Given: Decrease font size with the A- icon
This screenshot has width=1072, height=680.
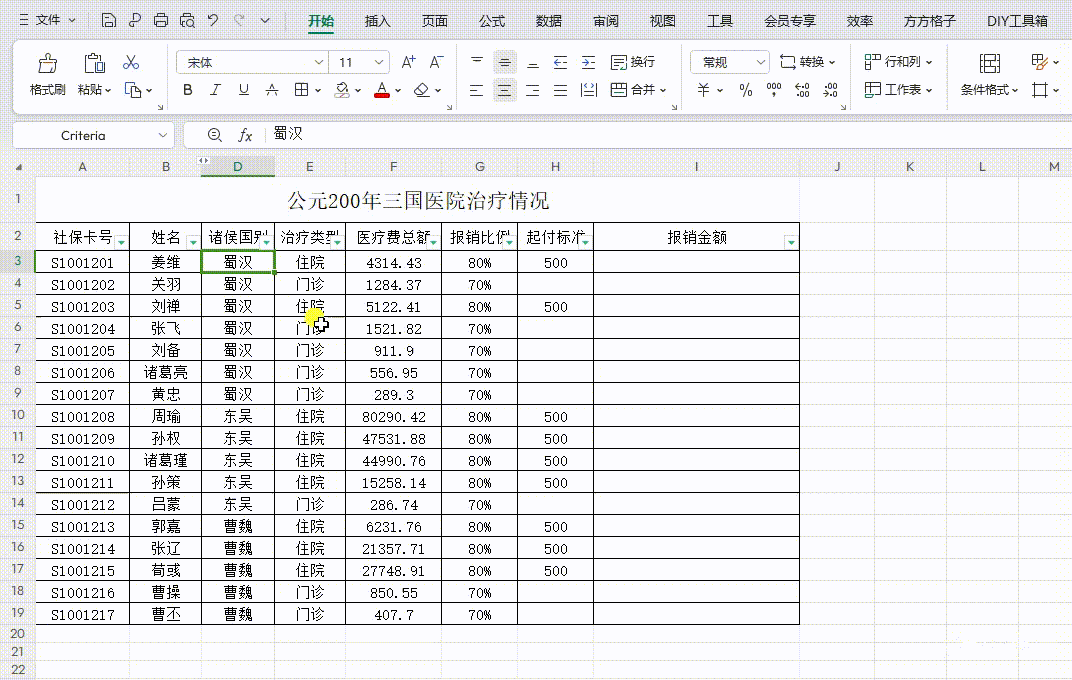Looking at the screenshot, I should click(x=436, y=62).
